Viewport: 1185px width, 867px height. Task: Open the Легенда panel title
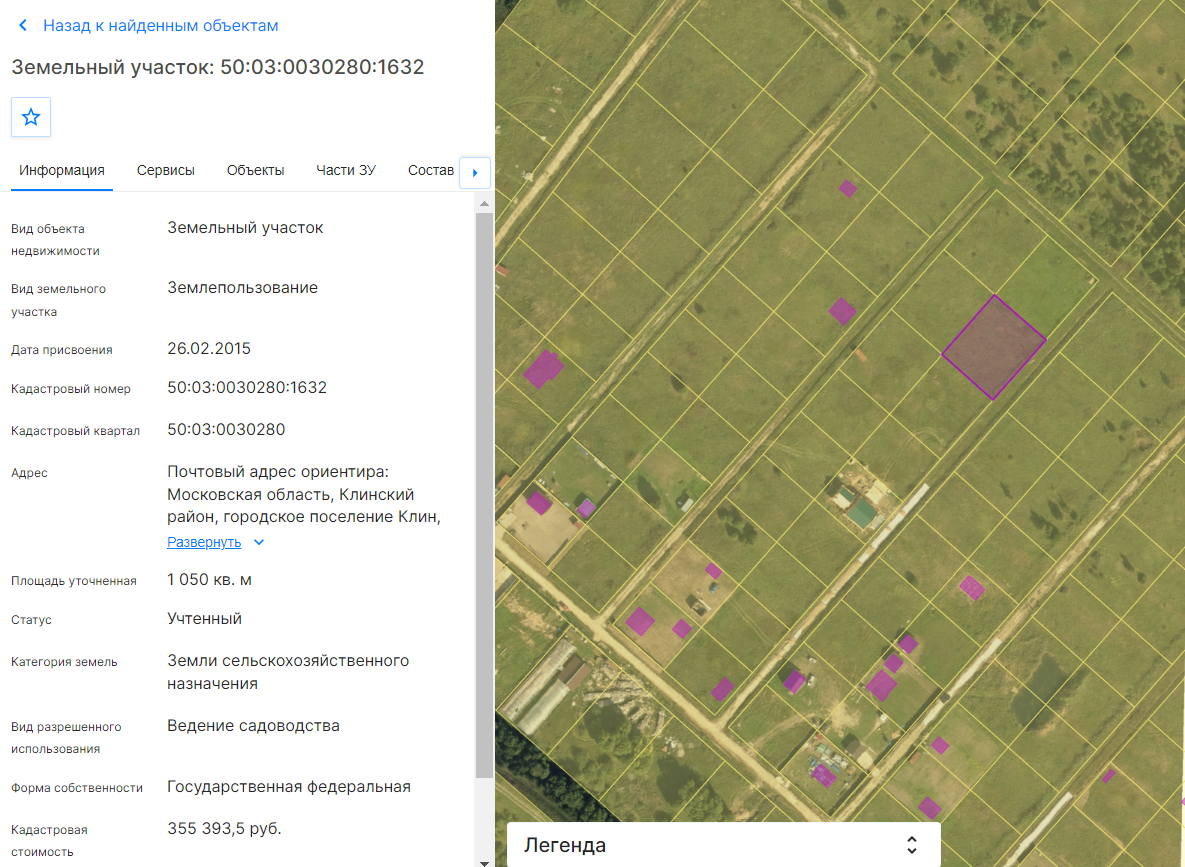[565, 845]
